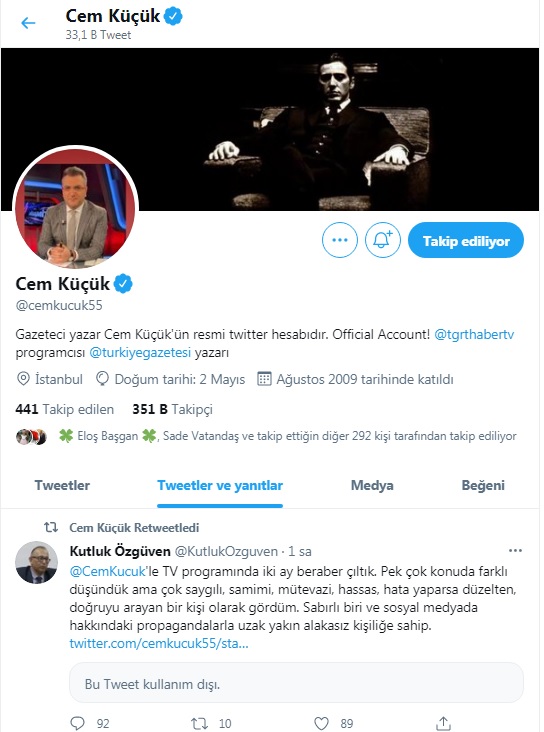The height and width of the screenshot is (732, 544).
Task: Open the twitter.com/cemkucuk55/sta... link
Action: click(x=159, y=643)
